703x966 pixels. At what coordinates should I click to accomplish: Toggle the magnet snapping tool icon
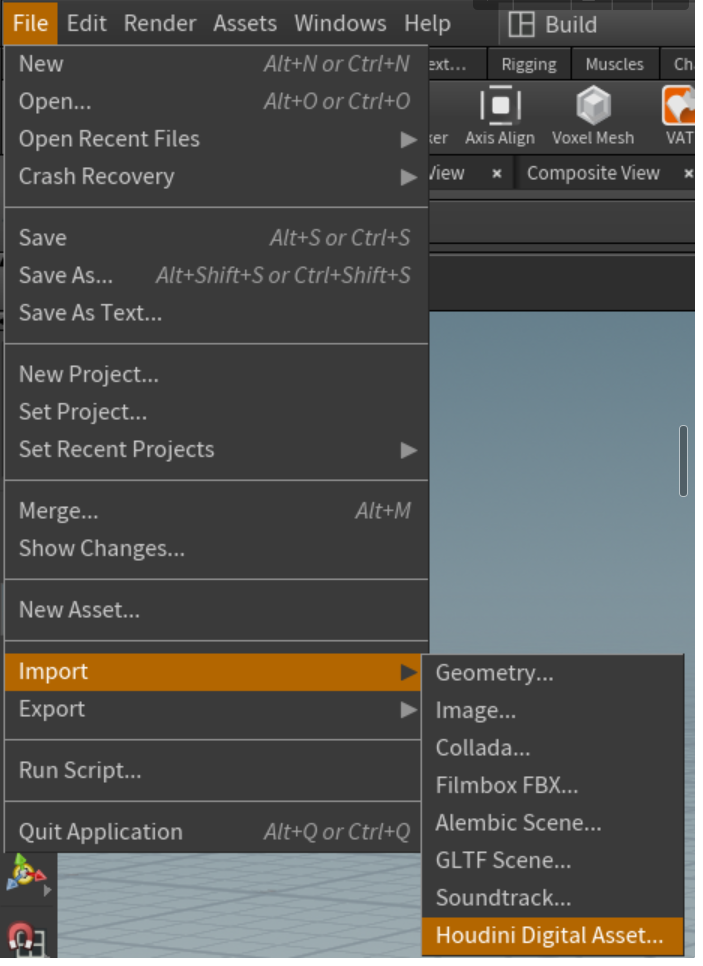[25, 938]
